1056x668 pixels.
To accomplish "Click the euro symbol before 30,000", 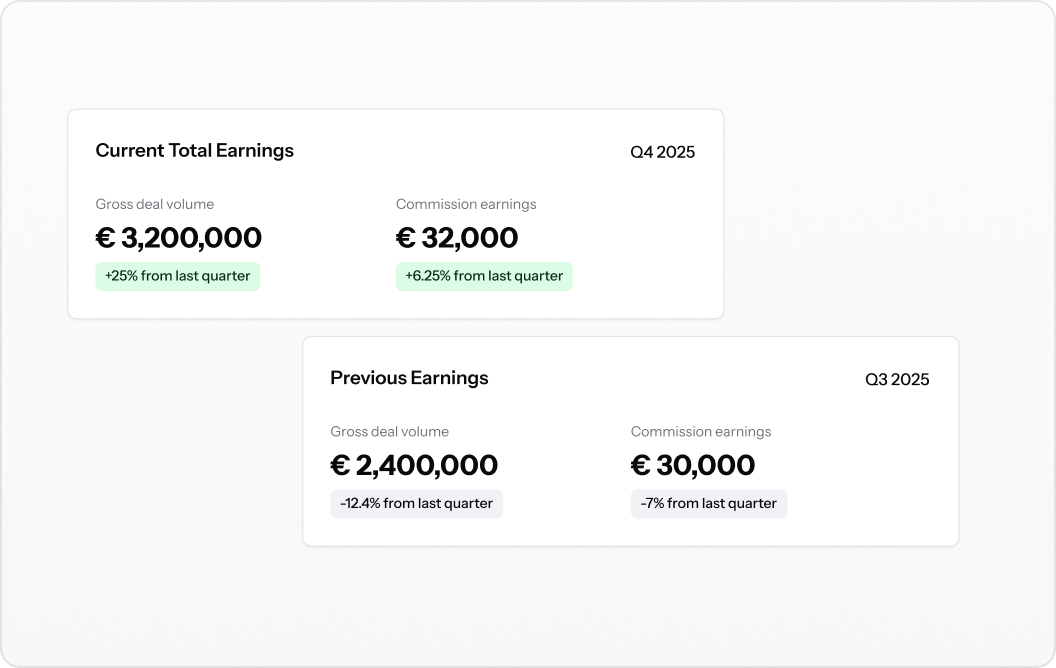I will point(640,465).
